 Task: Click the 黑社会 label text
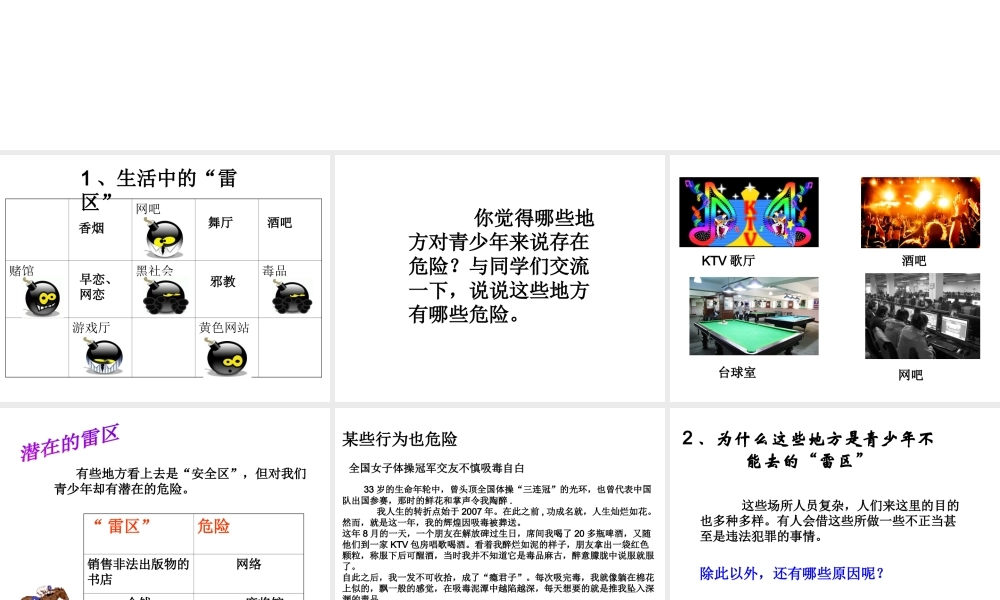(154, 270)
